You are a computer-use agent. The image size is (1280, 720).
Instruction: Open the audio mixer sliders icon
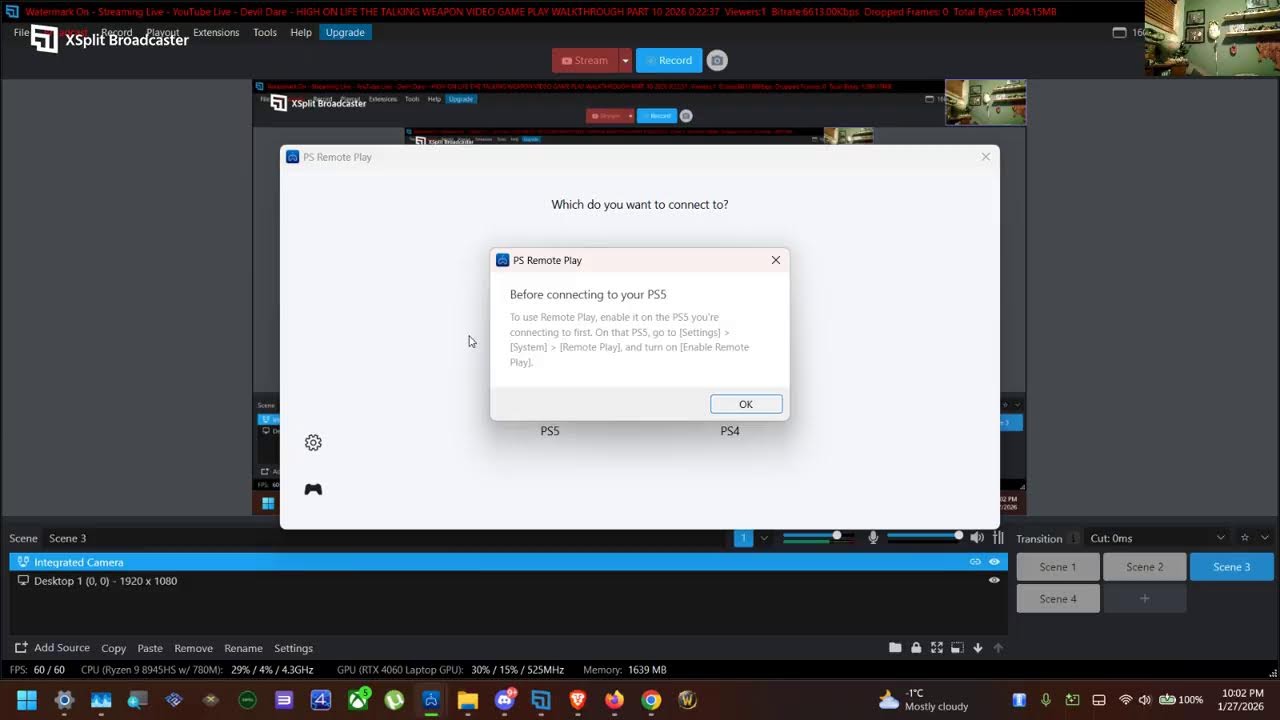click(998, 538)
